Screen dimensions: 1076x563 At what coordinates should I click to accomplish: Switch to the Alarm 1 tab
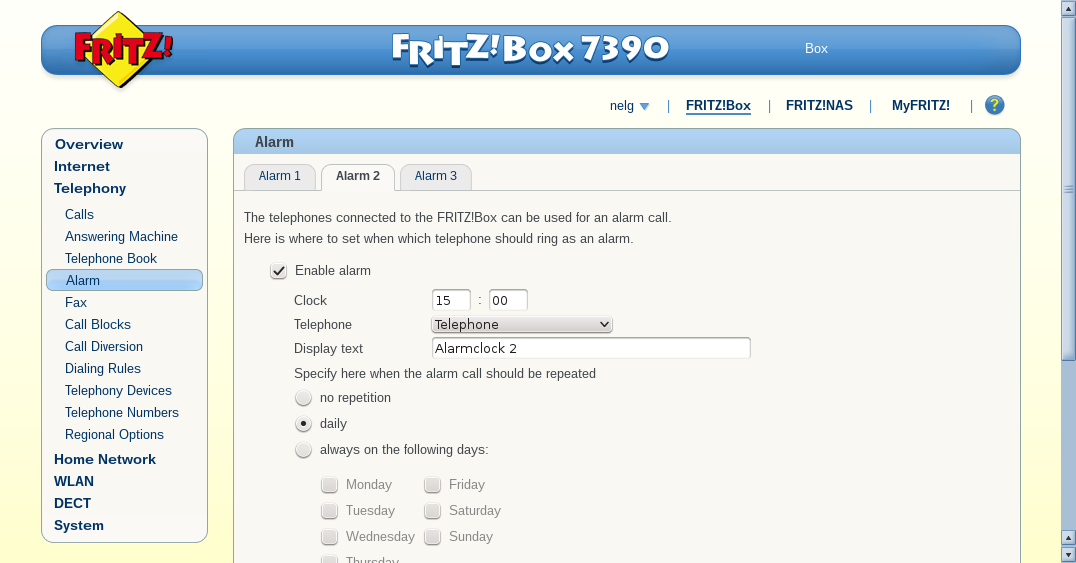coord(279,176)
